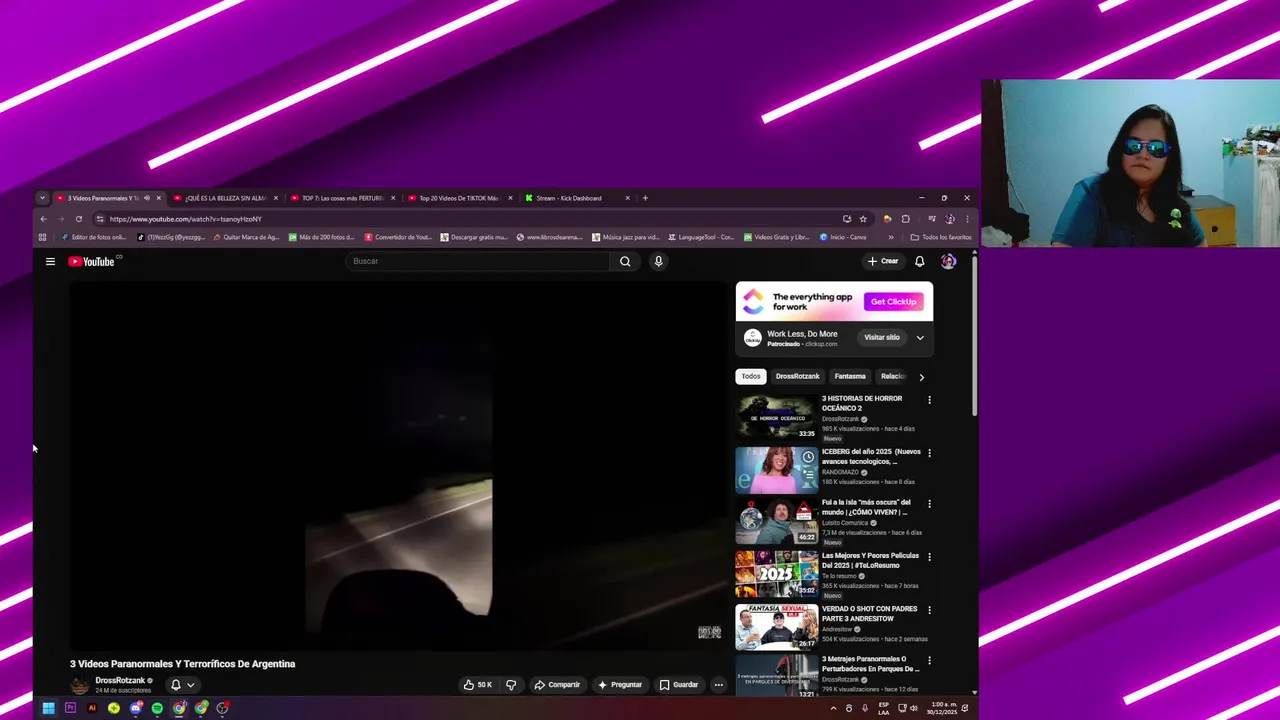
Task: Open a new Chrome tab
Action: coord(645,198)
